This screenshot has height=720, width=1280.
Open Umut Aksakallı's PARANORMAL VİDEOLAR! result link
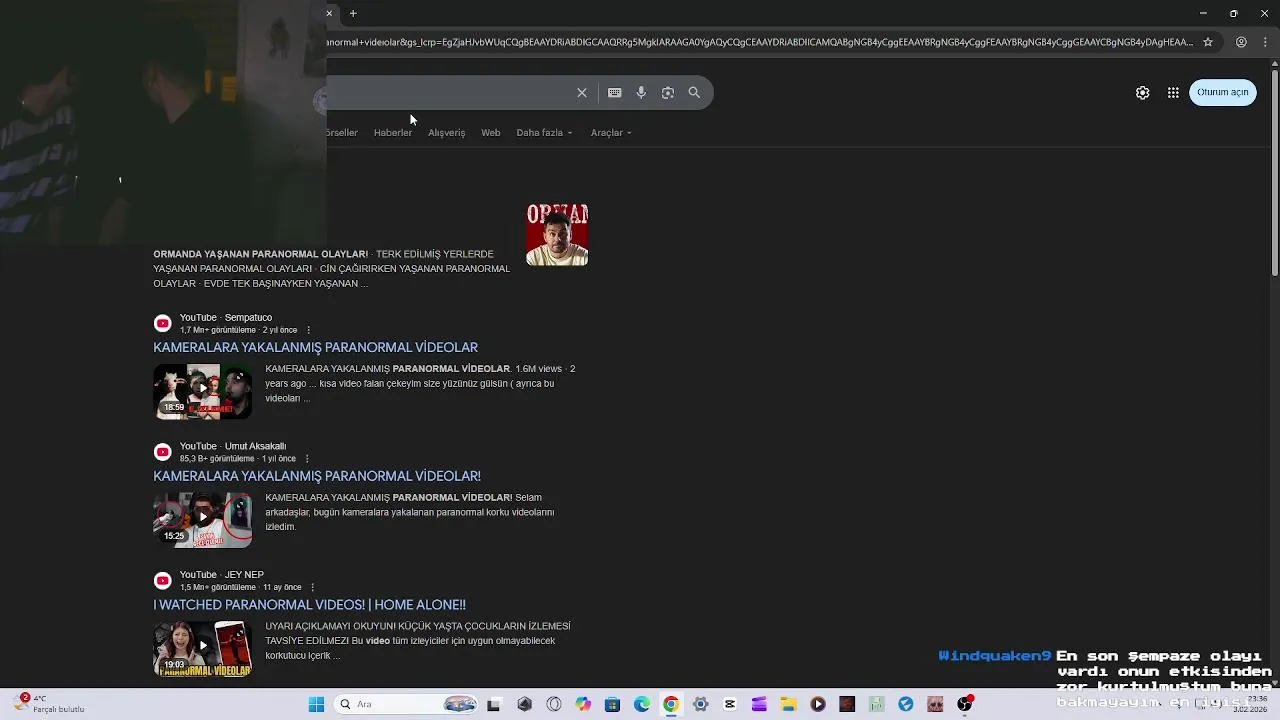point(317,476)
